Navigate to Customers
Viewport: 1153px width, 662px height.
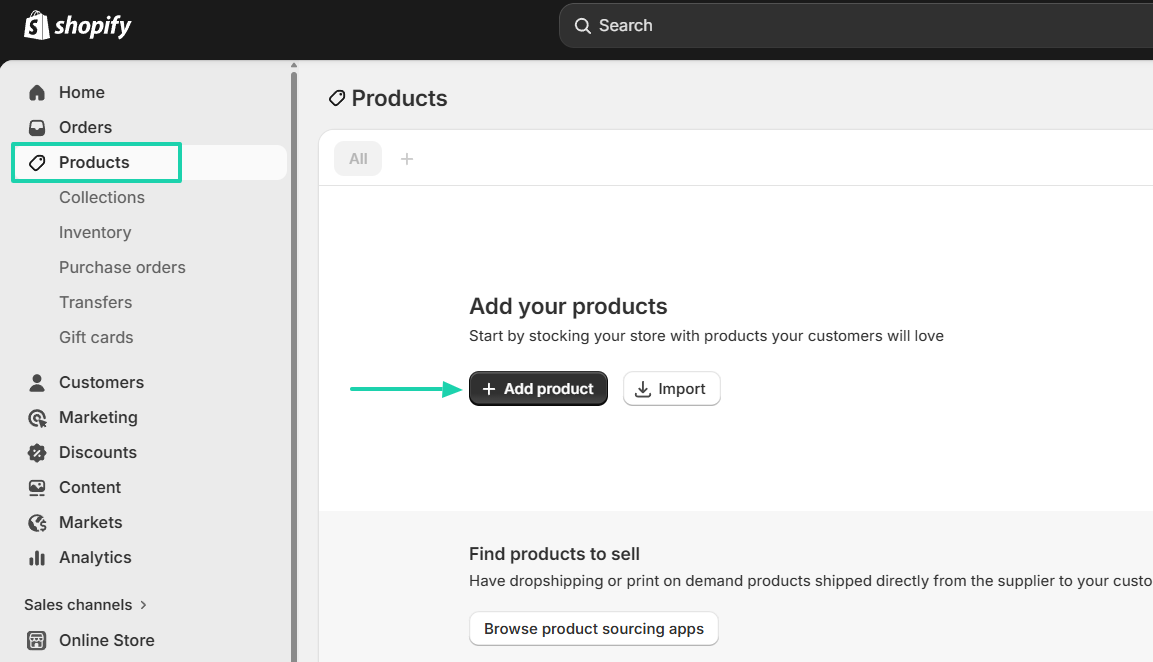point(101,382)
